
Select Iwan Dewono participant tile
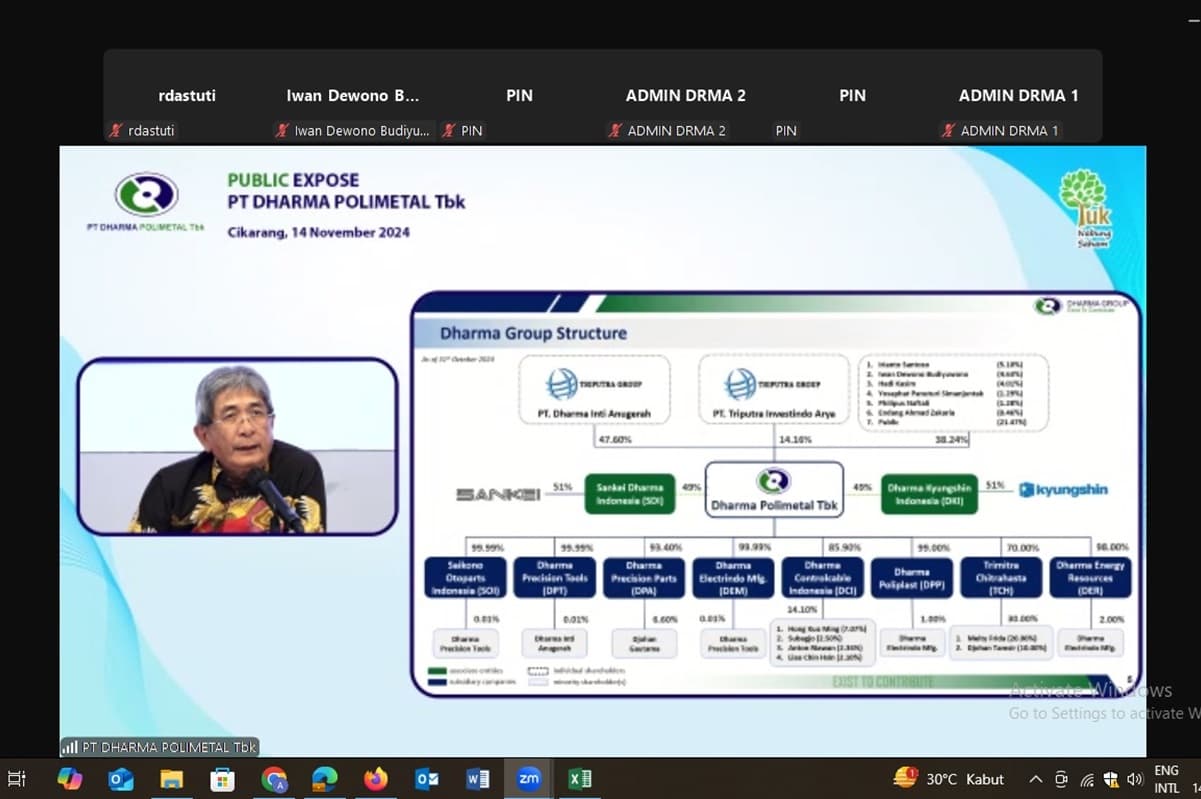pos(353,96)
